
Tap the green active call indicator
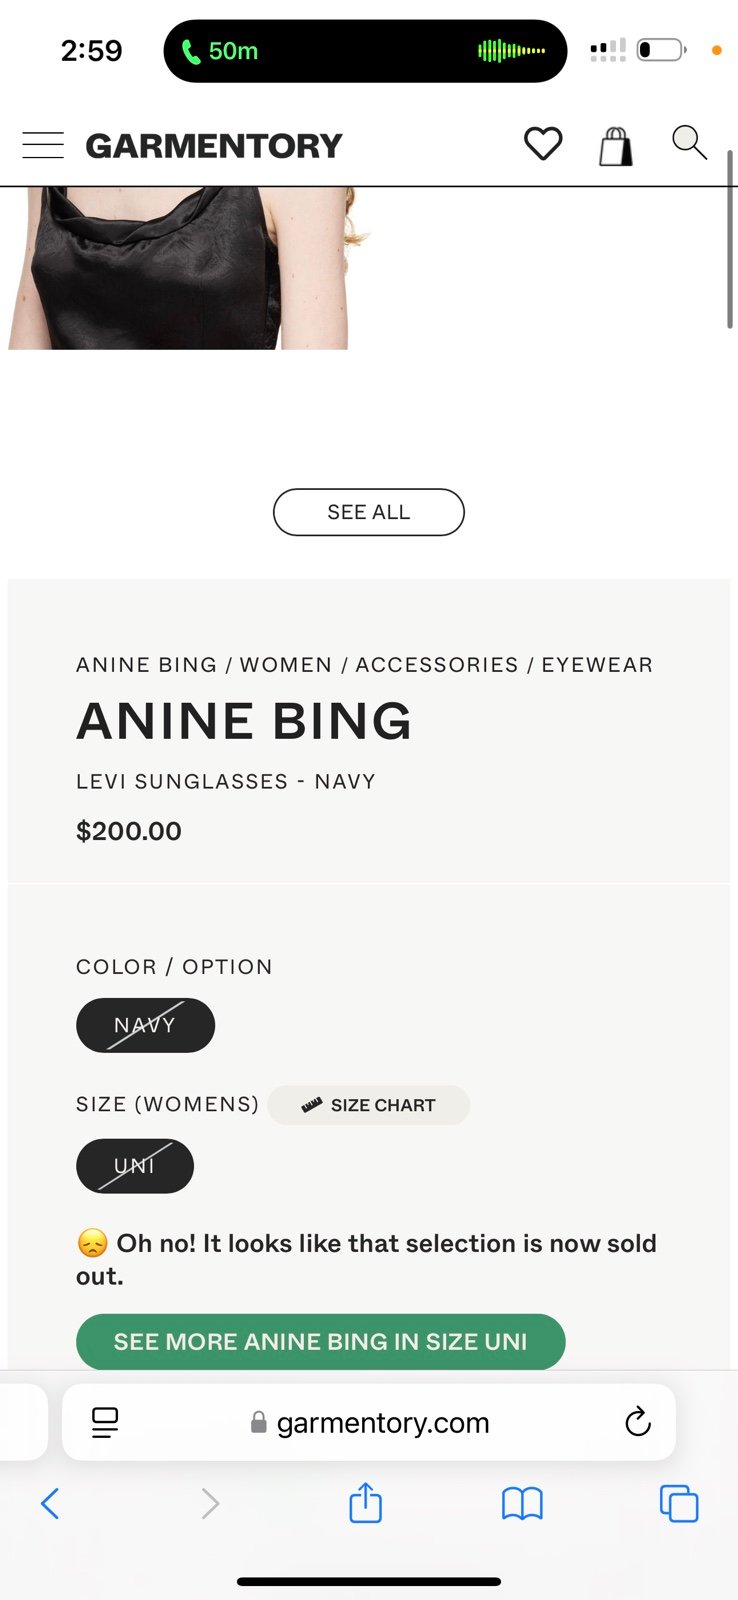point(220,51)
